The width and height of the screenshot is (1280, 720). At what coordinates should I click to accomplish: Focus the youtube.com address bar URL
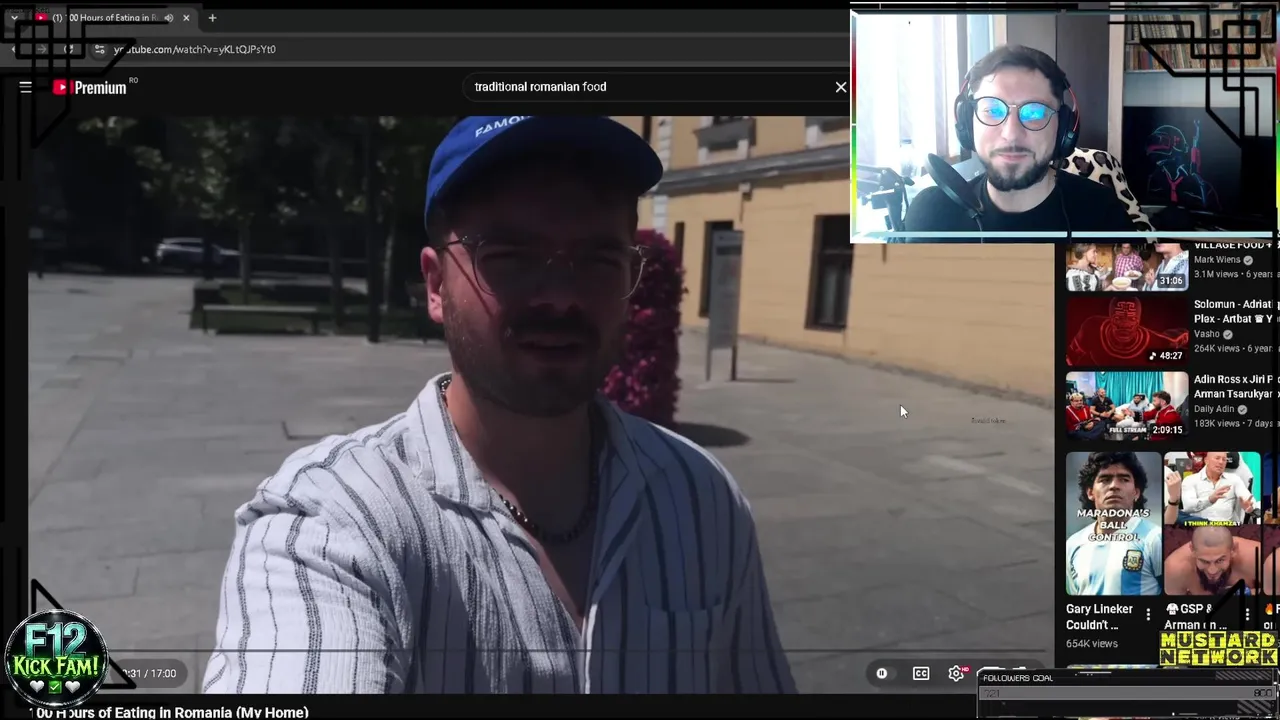[194, 49]
